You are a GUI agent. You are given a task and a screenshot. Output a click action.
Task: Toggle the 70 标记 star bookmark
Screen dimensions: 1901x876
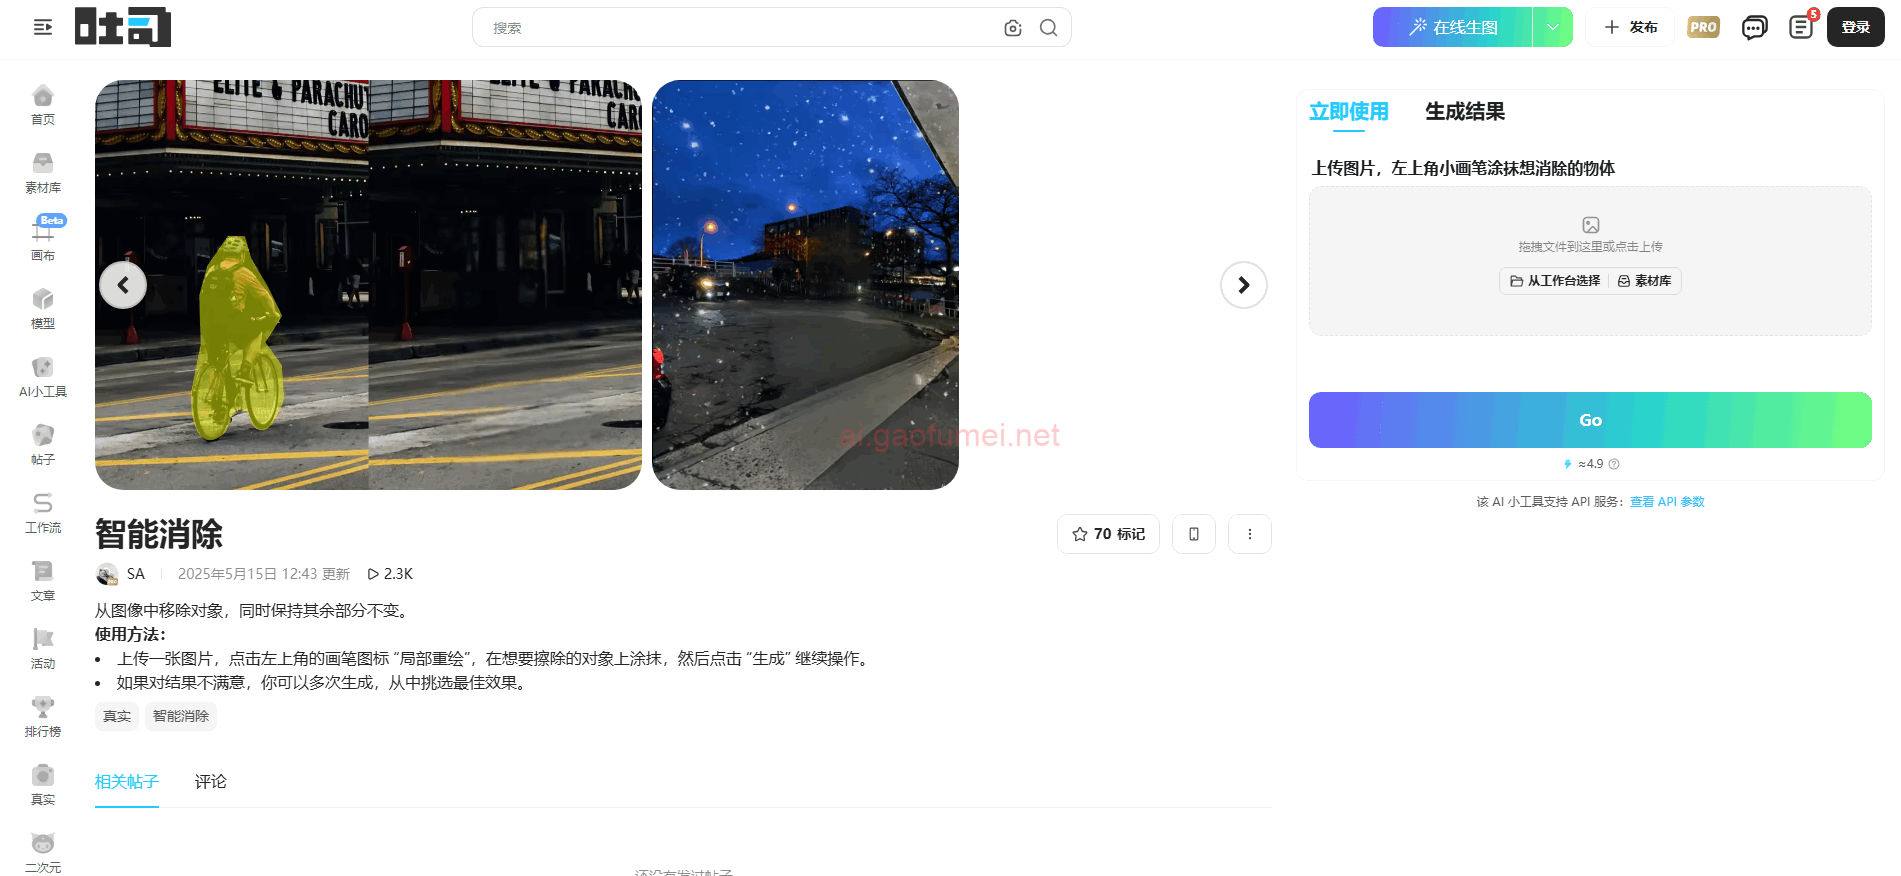(x=1108, y=534)
